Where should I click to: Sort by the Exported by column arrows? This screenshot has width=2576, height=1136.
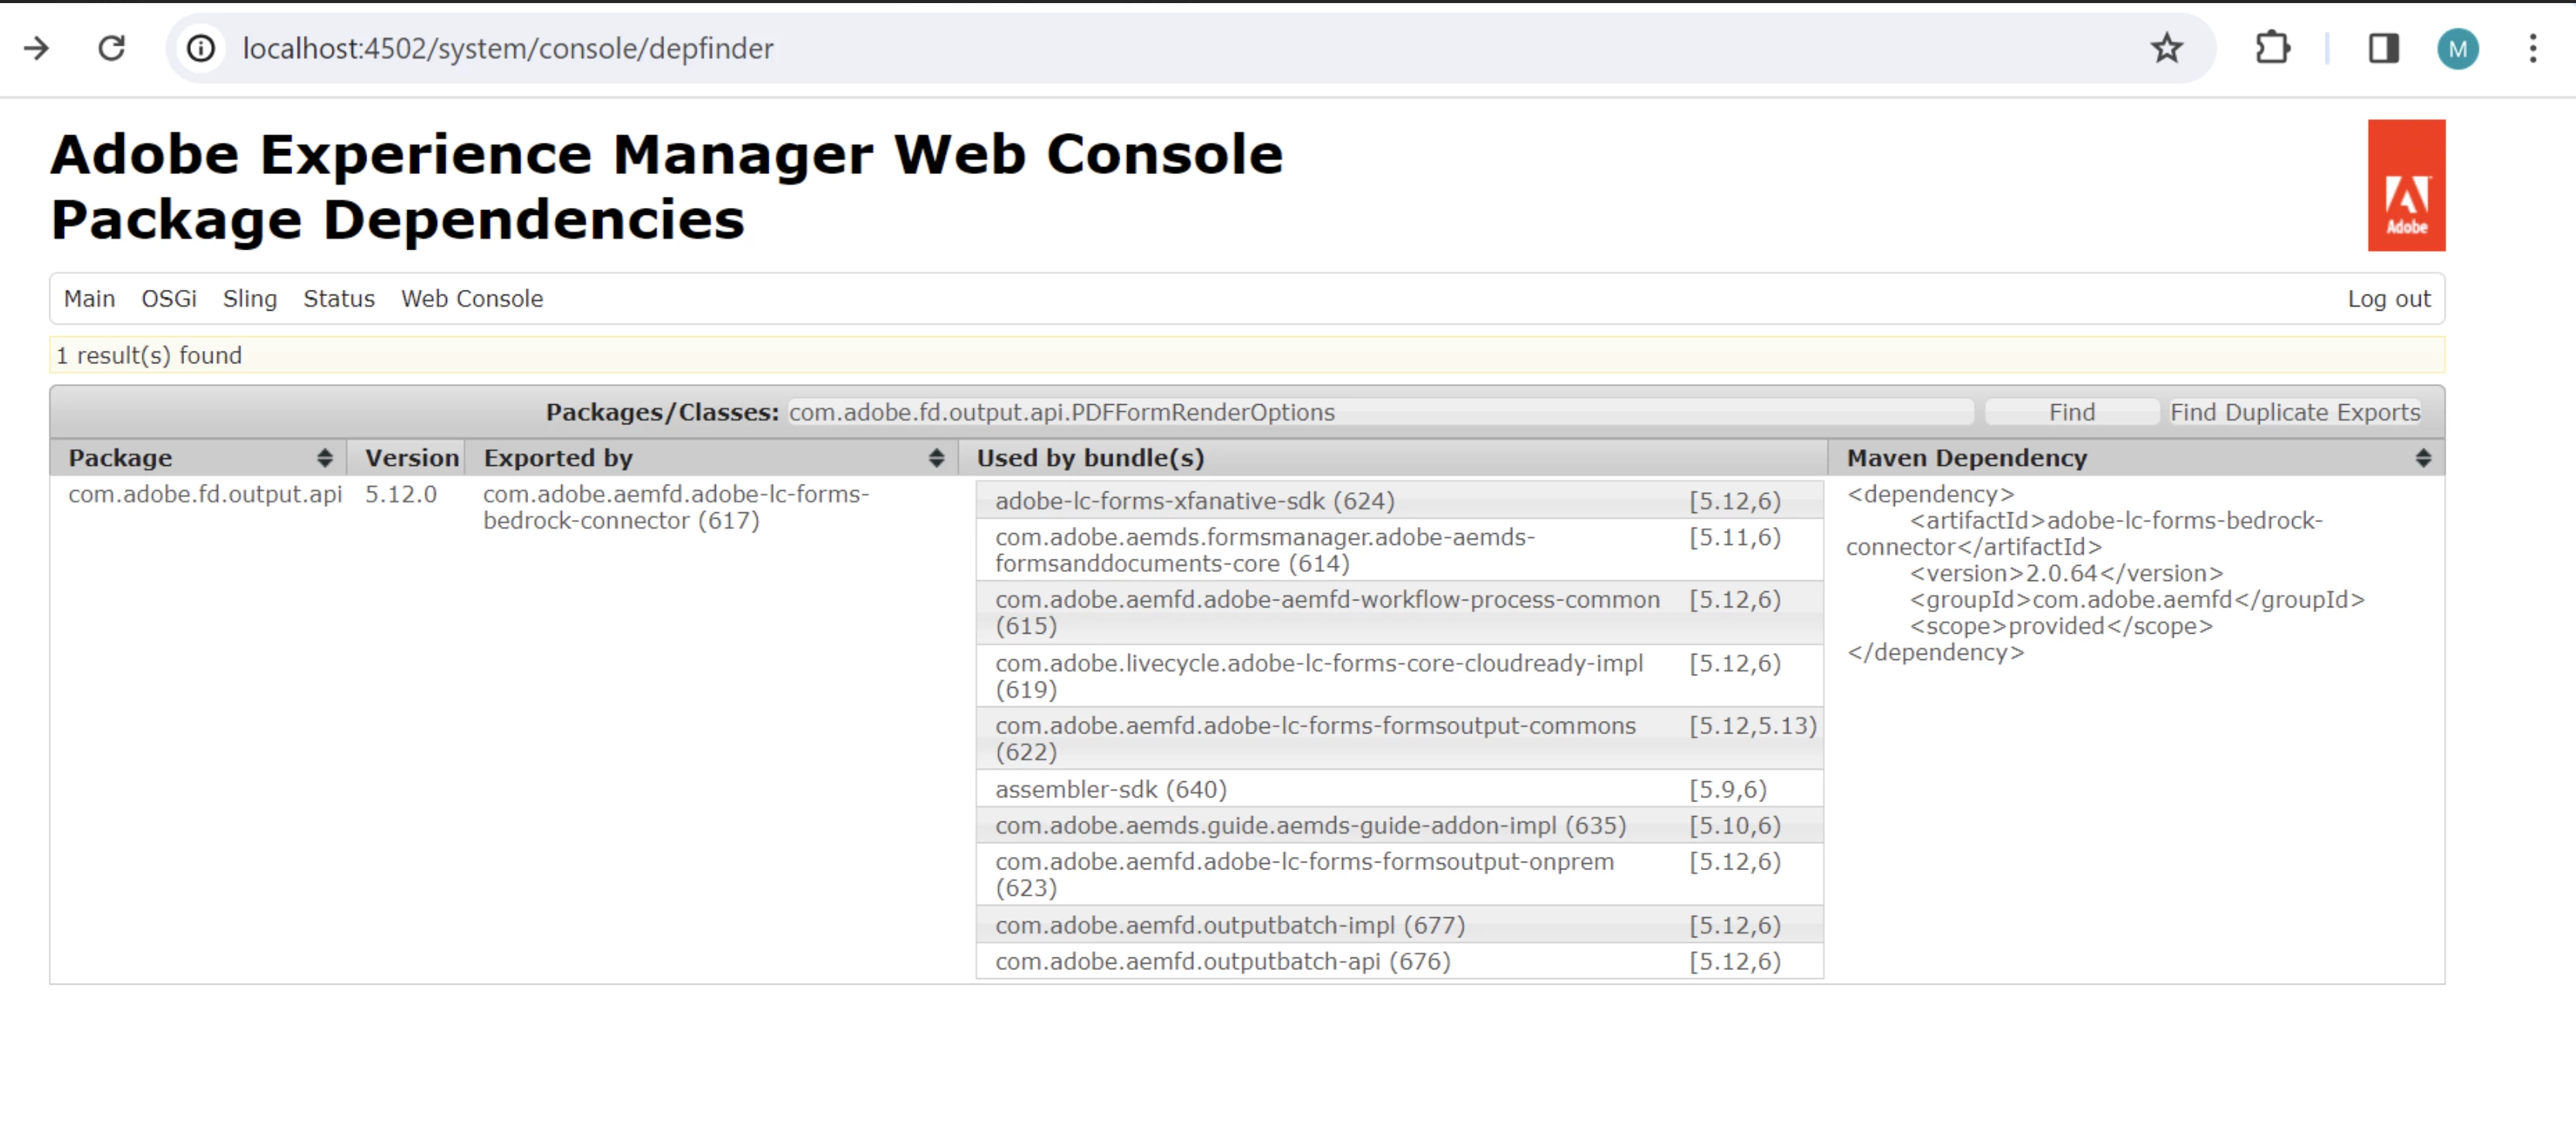[x=936, y=458]
